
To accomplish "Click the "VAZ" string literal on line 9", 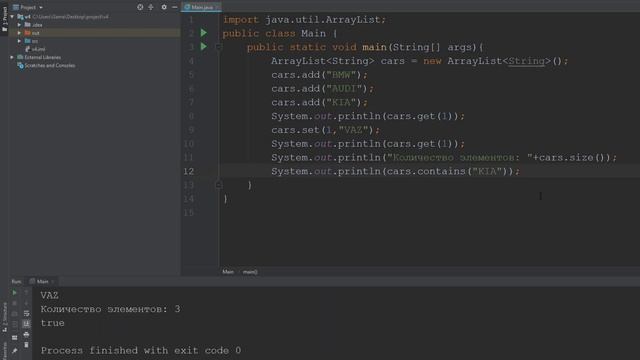I will point(353,130).
